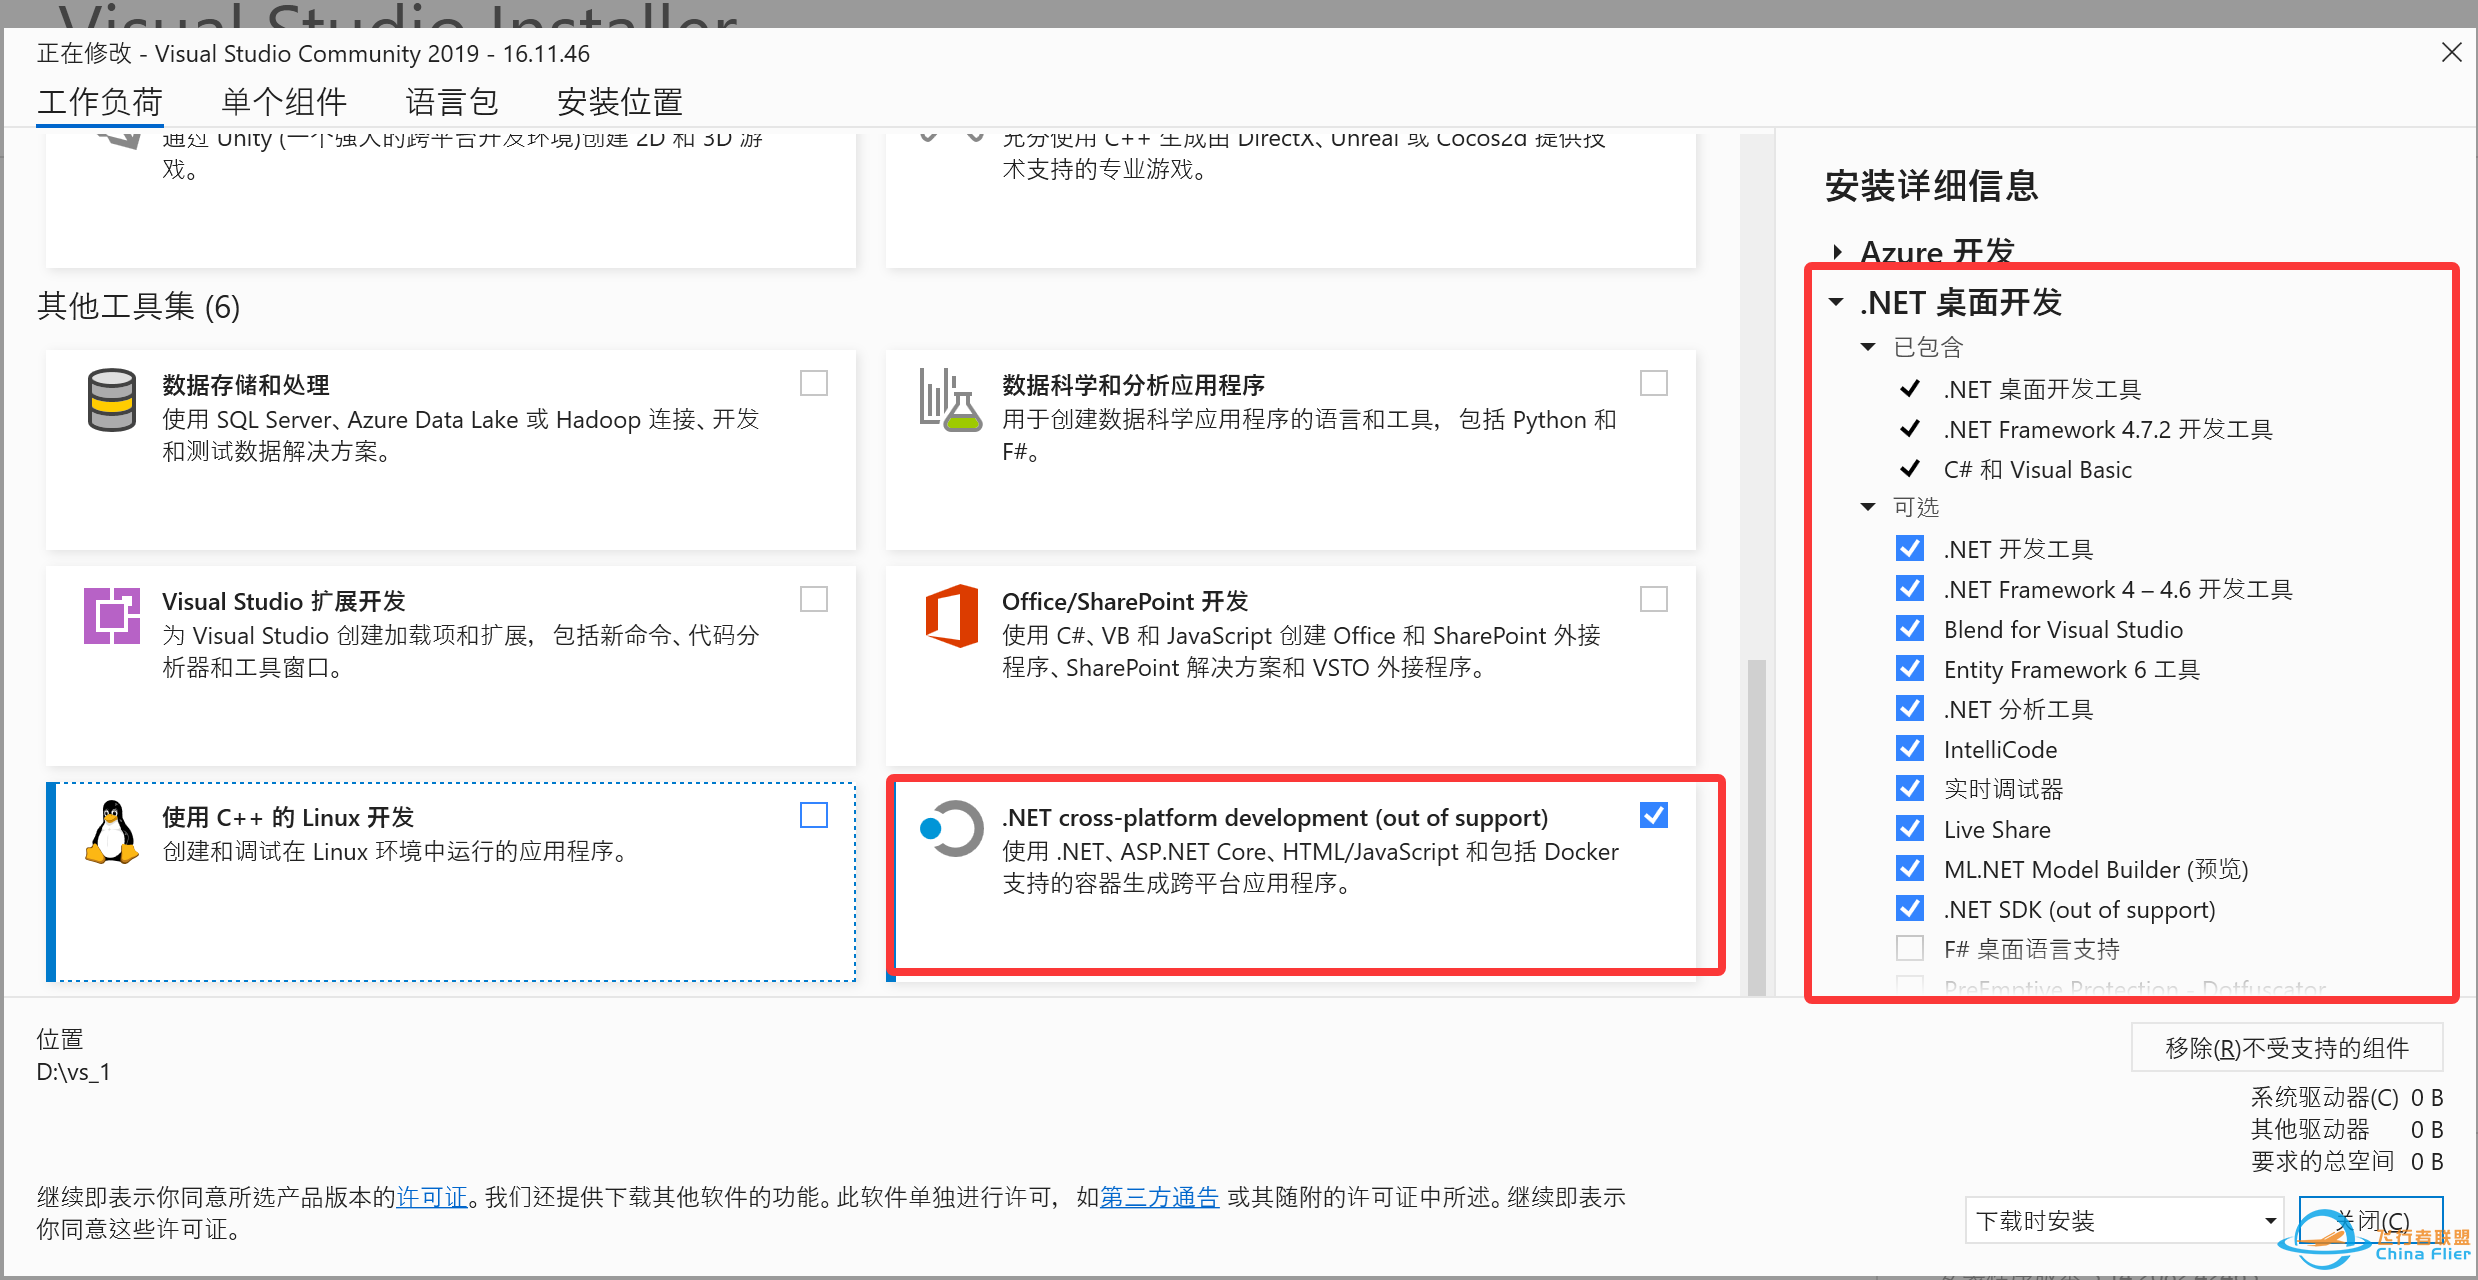Open the 许可证 link
2478x1280 pixels.
pos(432,1197)
